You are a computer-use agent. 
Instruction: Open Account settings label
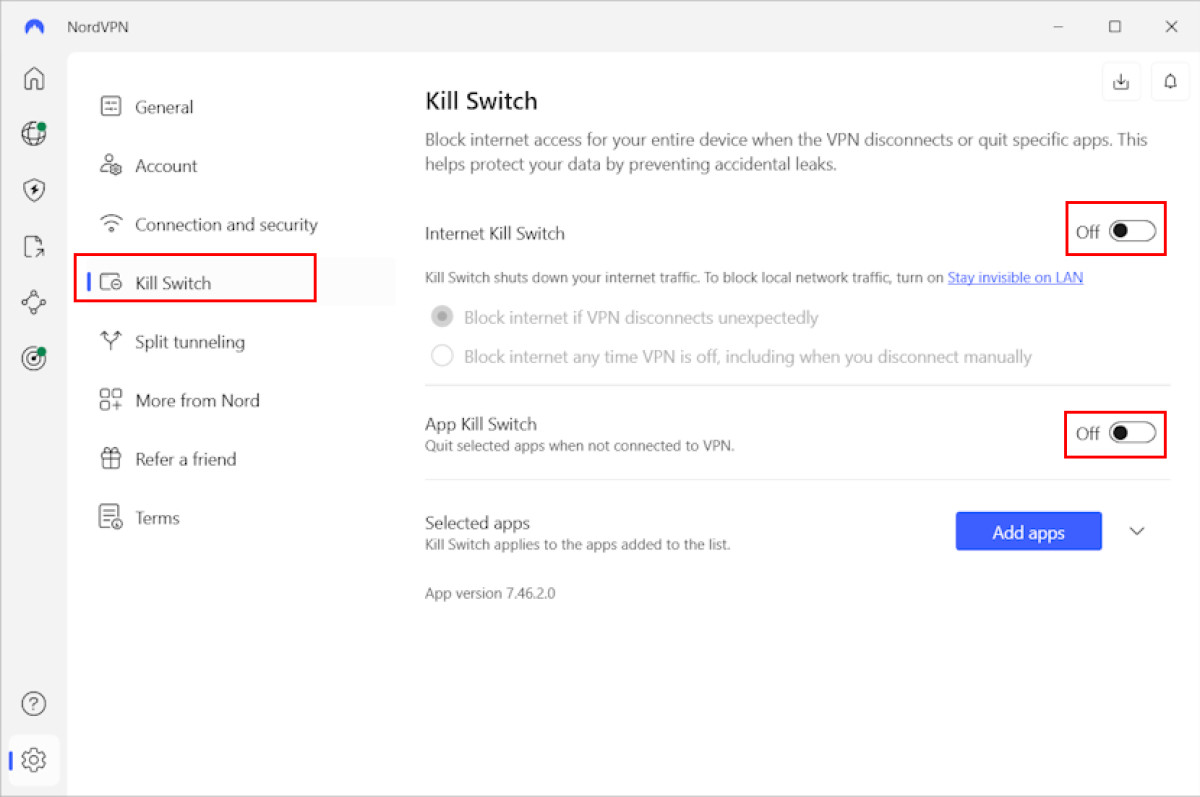[166, 166]
